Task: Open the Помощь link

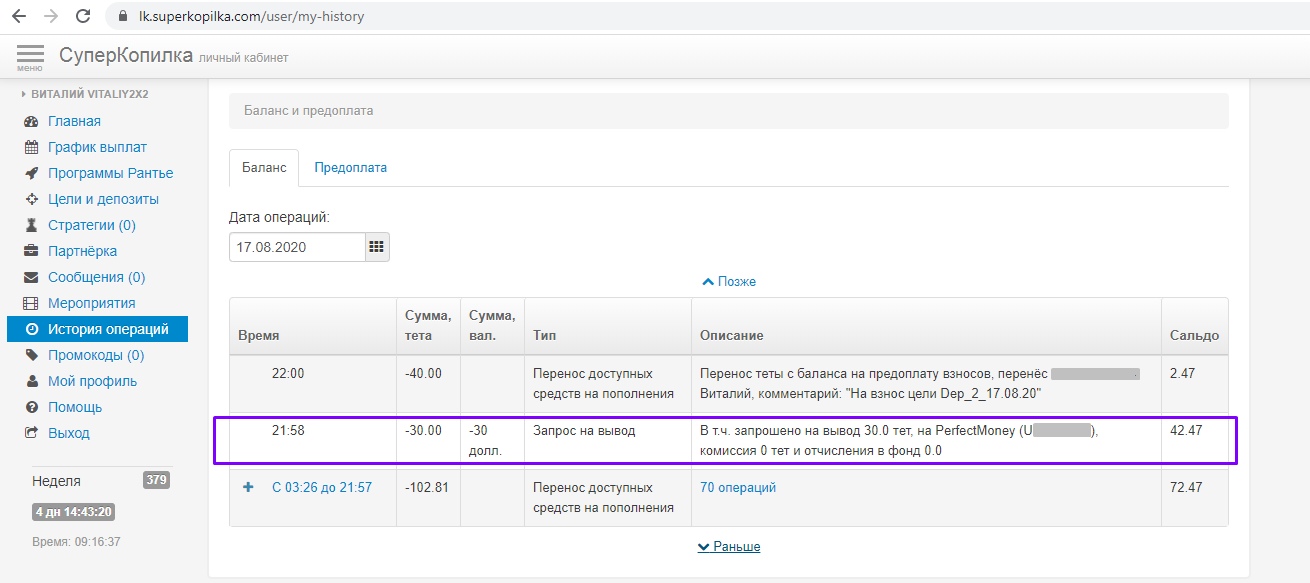Action: tap(75, 407)
